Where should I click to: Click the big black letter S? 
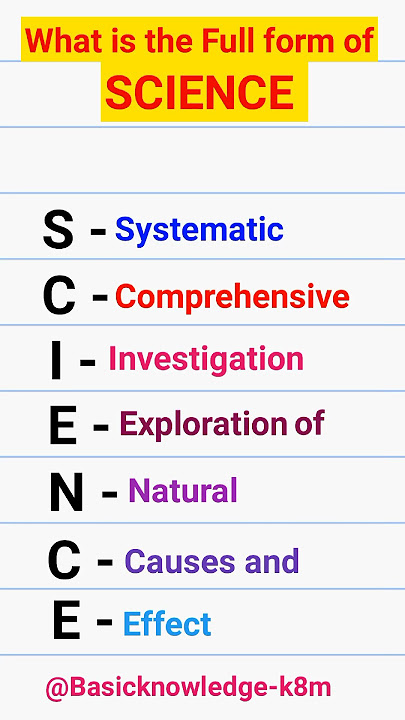(58, 229)
